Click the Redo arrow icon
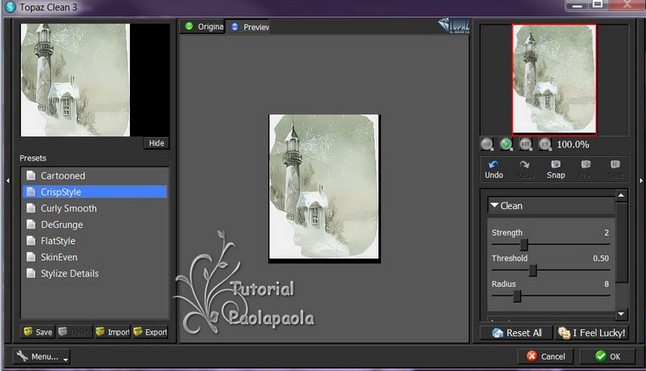This screenshot has height=371, width=646. pyautogui.click(x=524, y=165)
